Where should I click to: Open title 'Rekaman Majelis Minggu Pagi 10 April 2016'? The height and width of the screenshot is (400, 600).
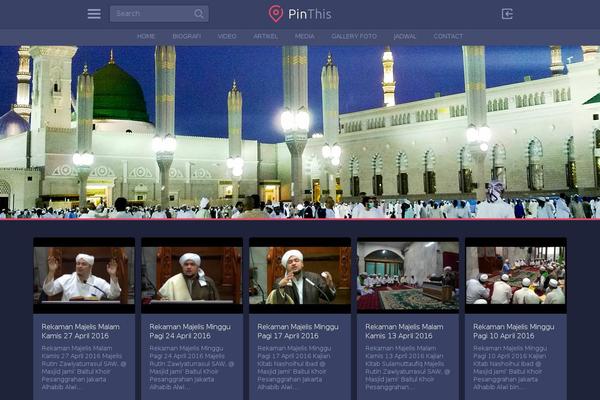pos(514,331)
